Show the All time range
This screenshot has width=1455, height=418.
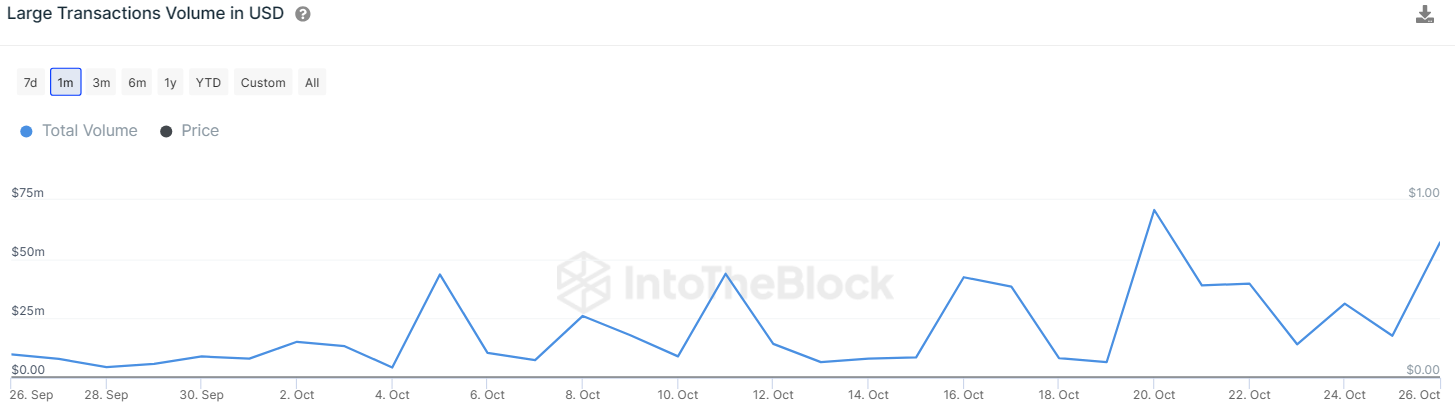click(x=312, y=83)
